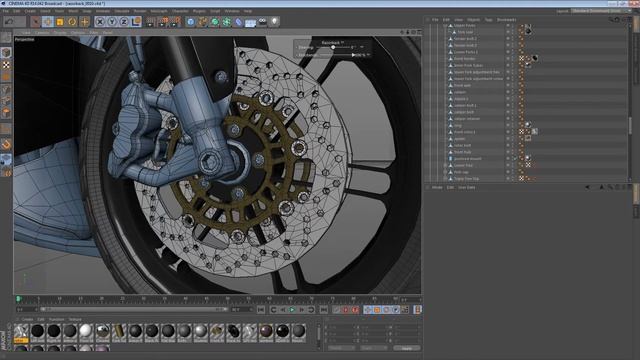
Task: Open Render Settings from the toolbar
Action: click(176, 21)
